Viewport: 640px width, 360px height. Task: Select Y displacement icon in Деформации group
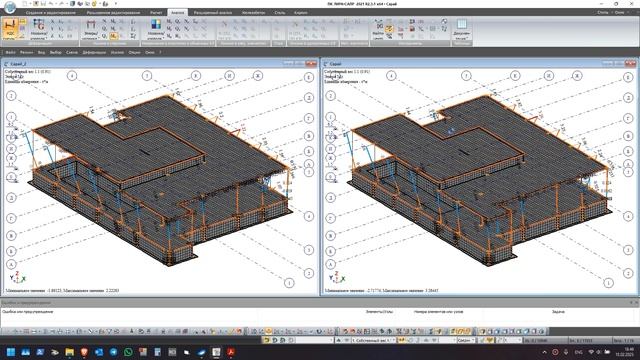pos(52,29)
